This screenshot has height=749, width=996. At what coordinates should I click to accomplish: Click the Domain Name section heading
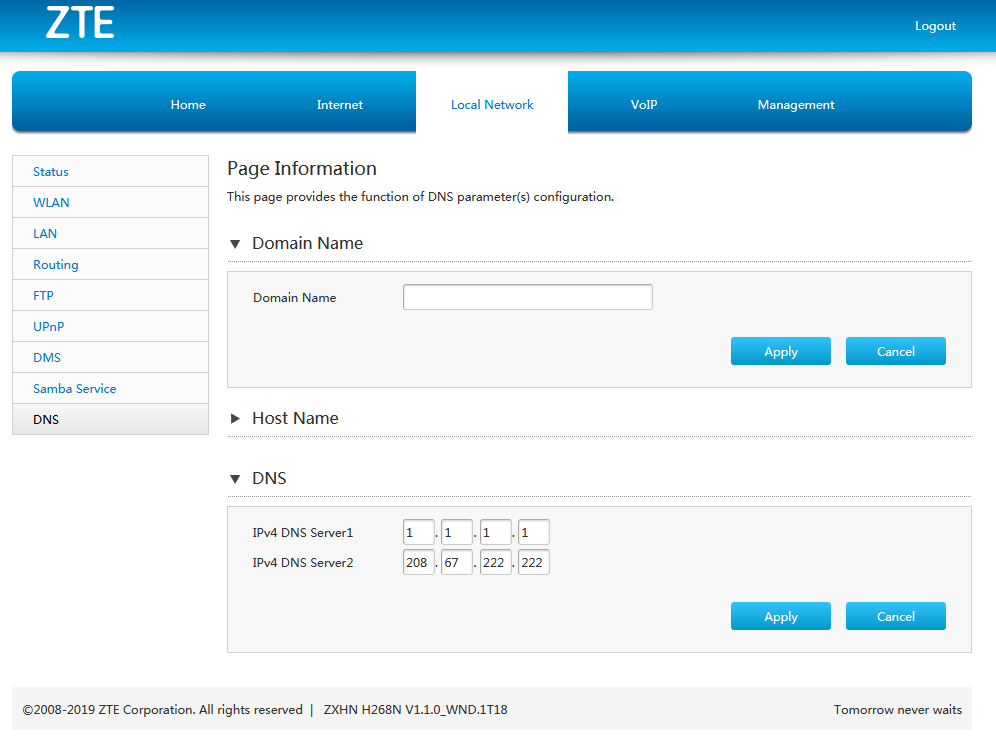pos(307,243)
